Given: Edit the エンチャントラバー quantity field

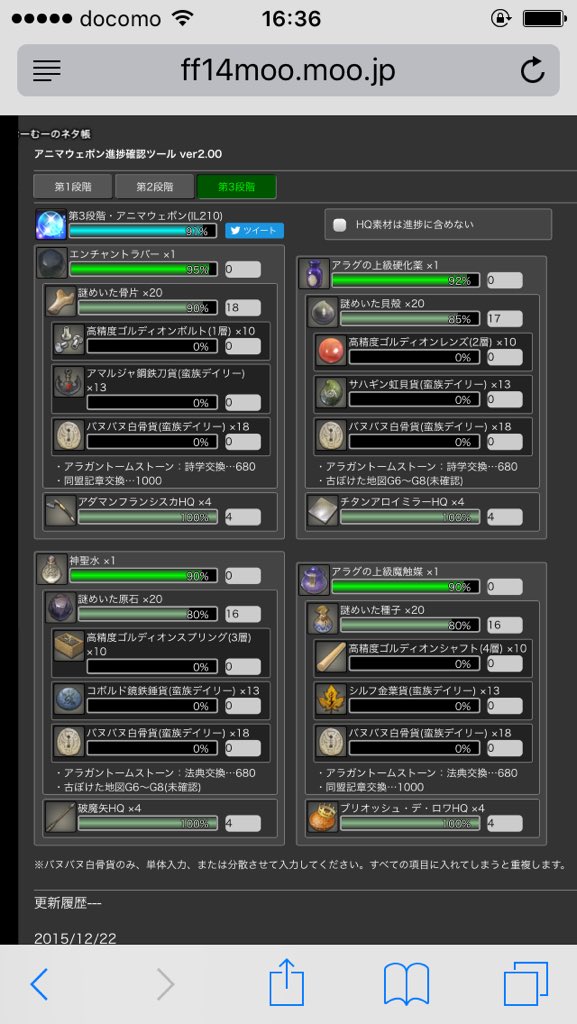Looking at the screenshot, I should pyautogui.click(x=243, y=269).
